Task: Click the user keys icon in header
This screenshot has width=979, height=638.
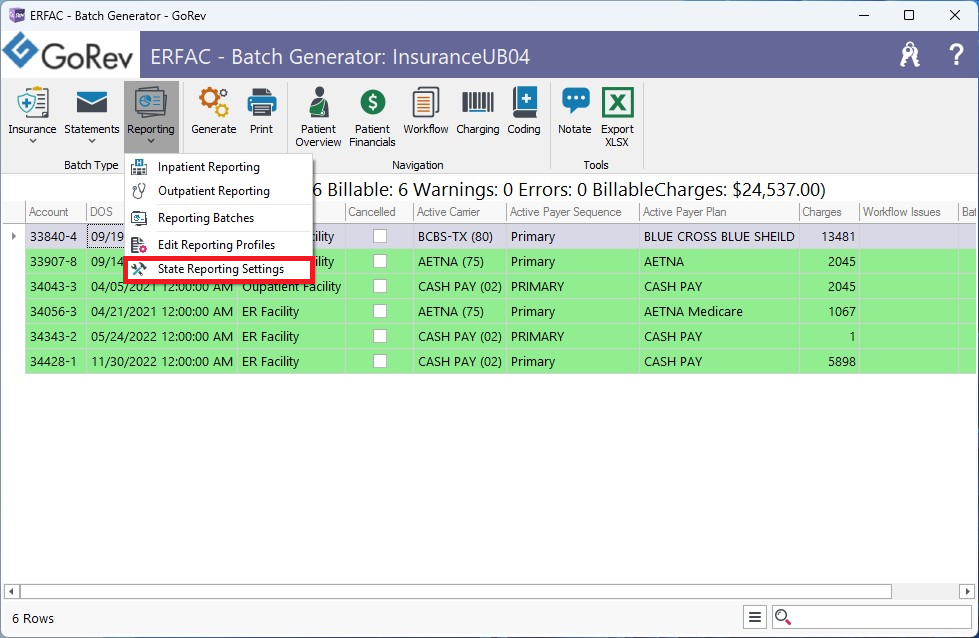Action: 910,55
